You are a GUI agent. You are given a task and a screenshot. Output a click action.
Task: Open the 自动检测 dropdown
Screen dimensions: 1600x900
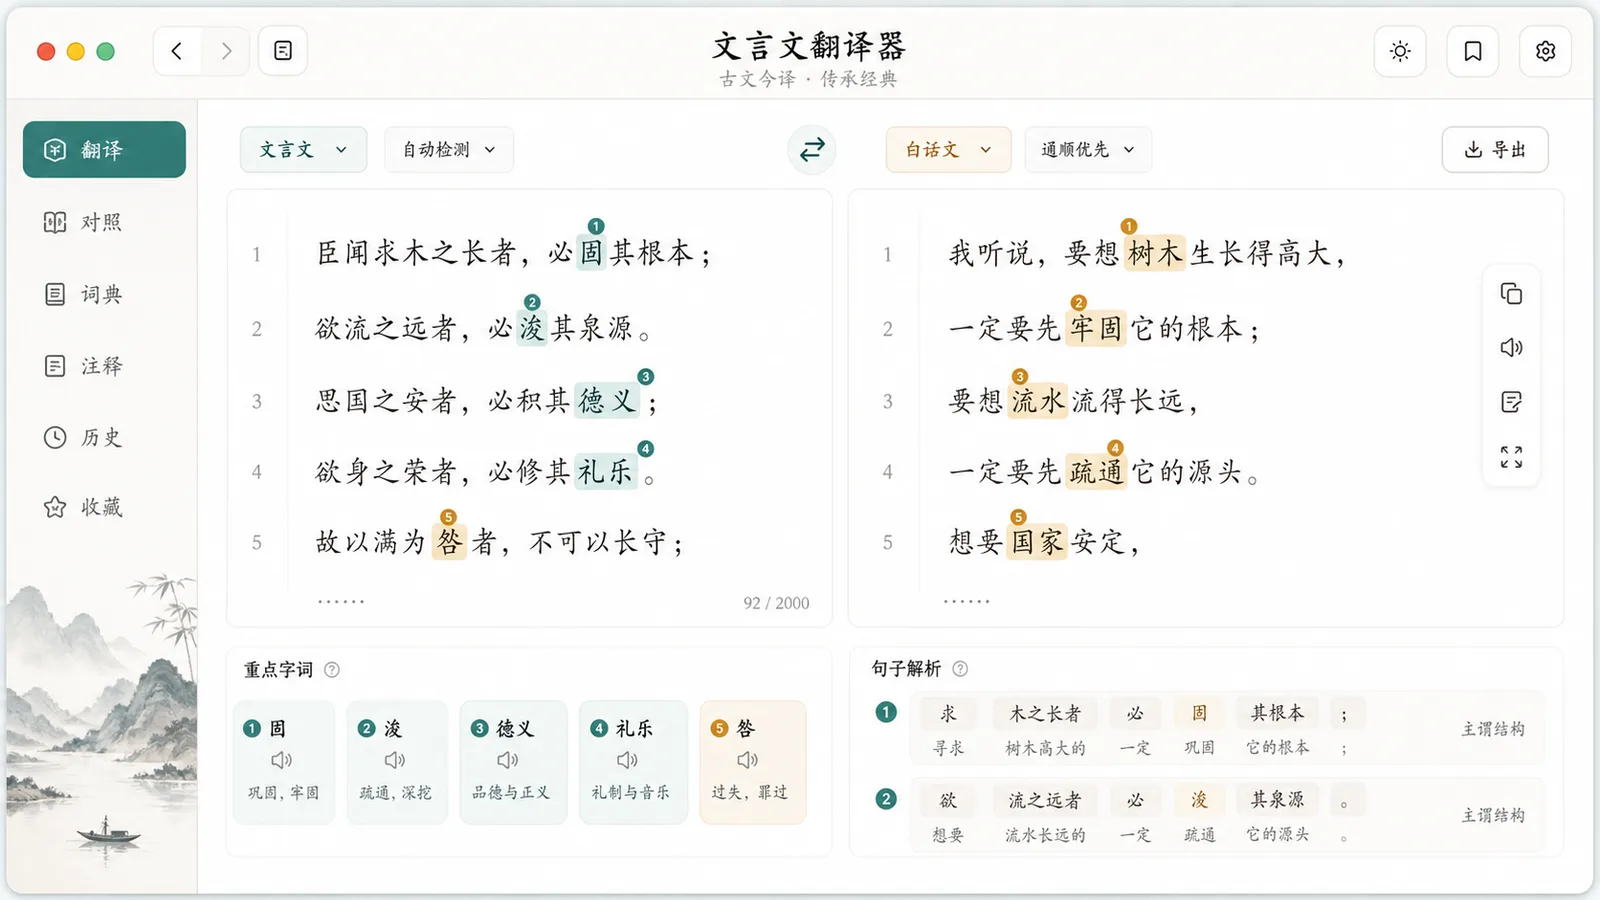tap(449, 150)
